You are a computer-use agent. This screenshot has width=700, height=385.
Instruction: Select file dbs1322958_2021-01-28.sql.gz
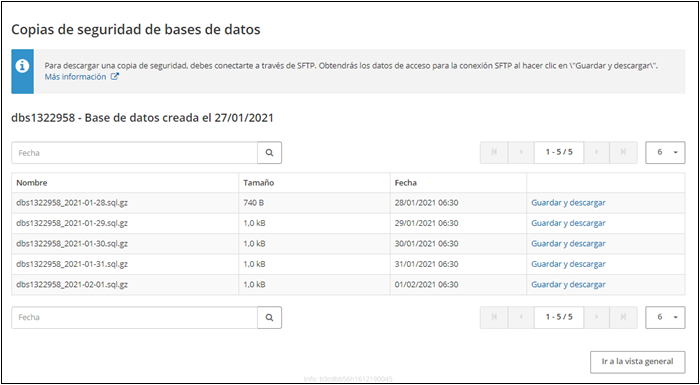[x=72, y=203]
